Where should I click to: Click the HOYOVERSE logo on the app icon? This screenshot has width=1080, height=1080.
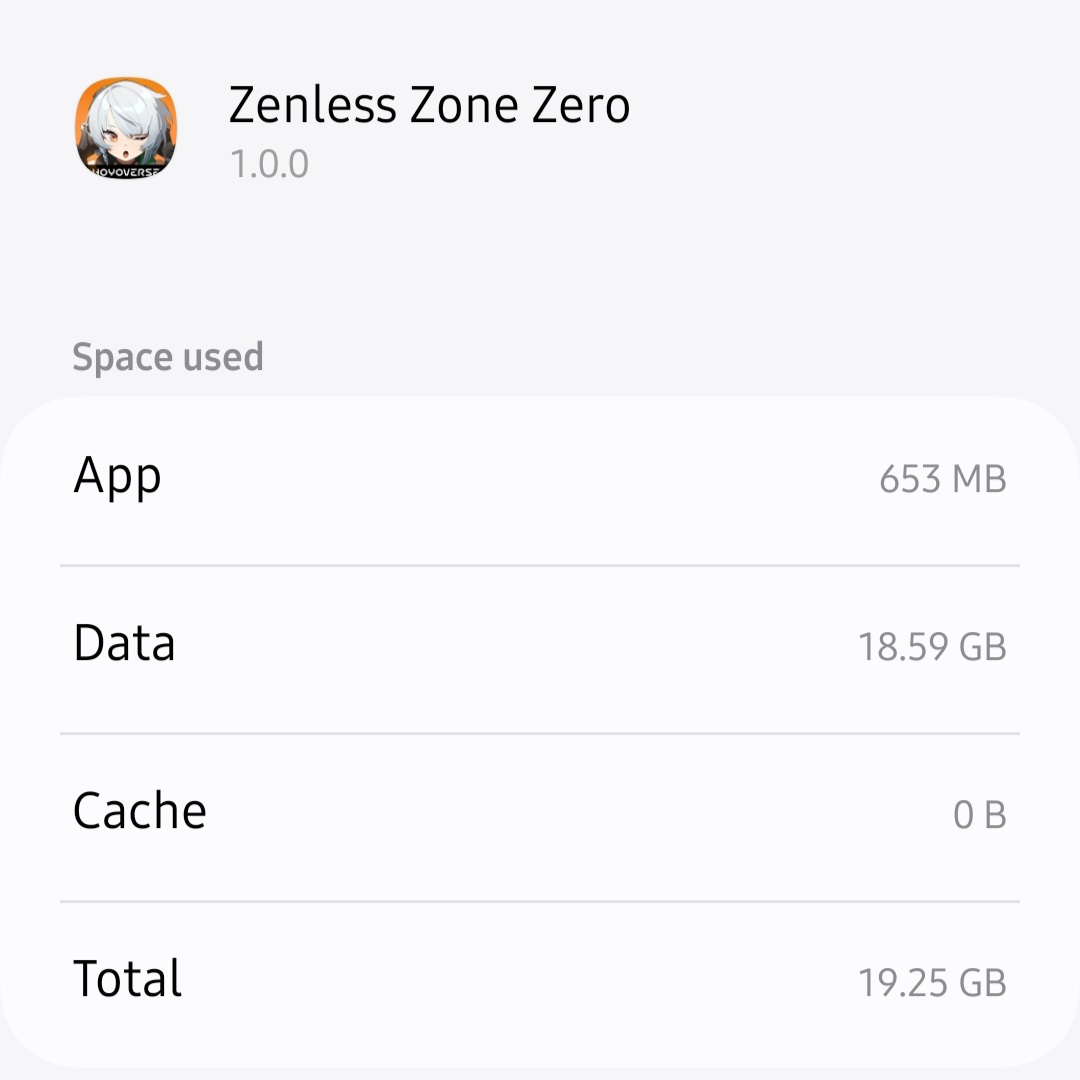tap(126, 172)
